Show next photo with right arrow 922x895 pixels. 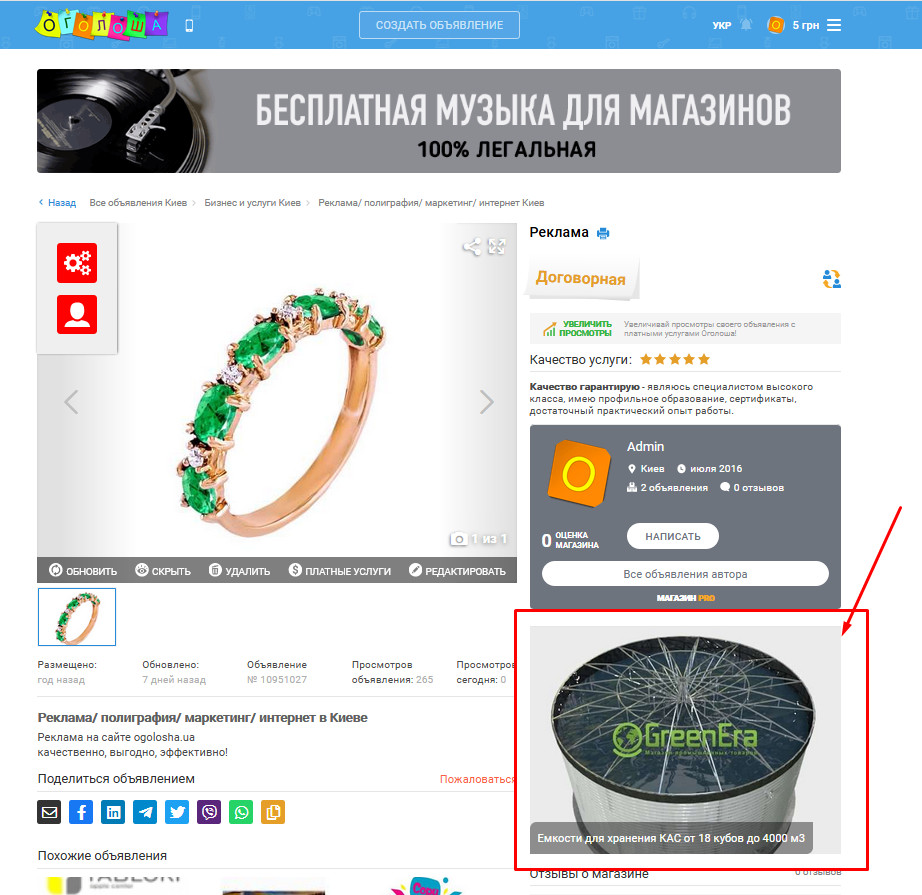click(x=486, y=402)
